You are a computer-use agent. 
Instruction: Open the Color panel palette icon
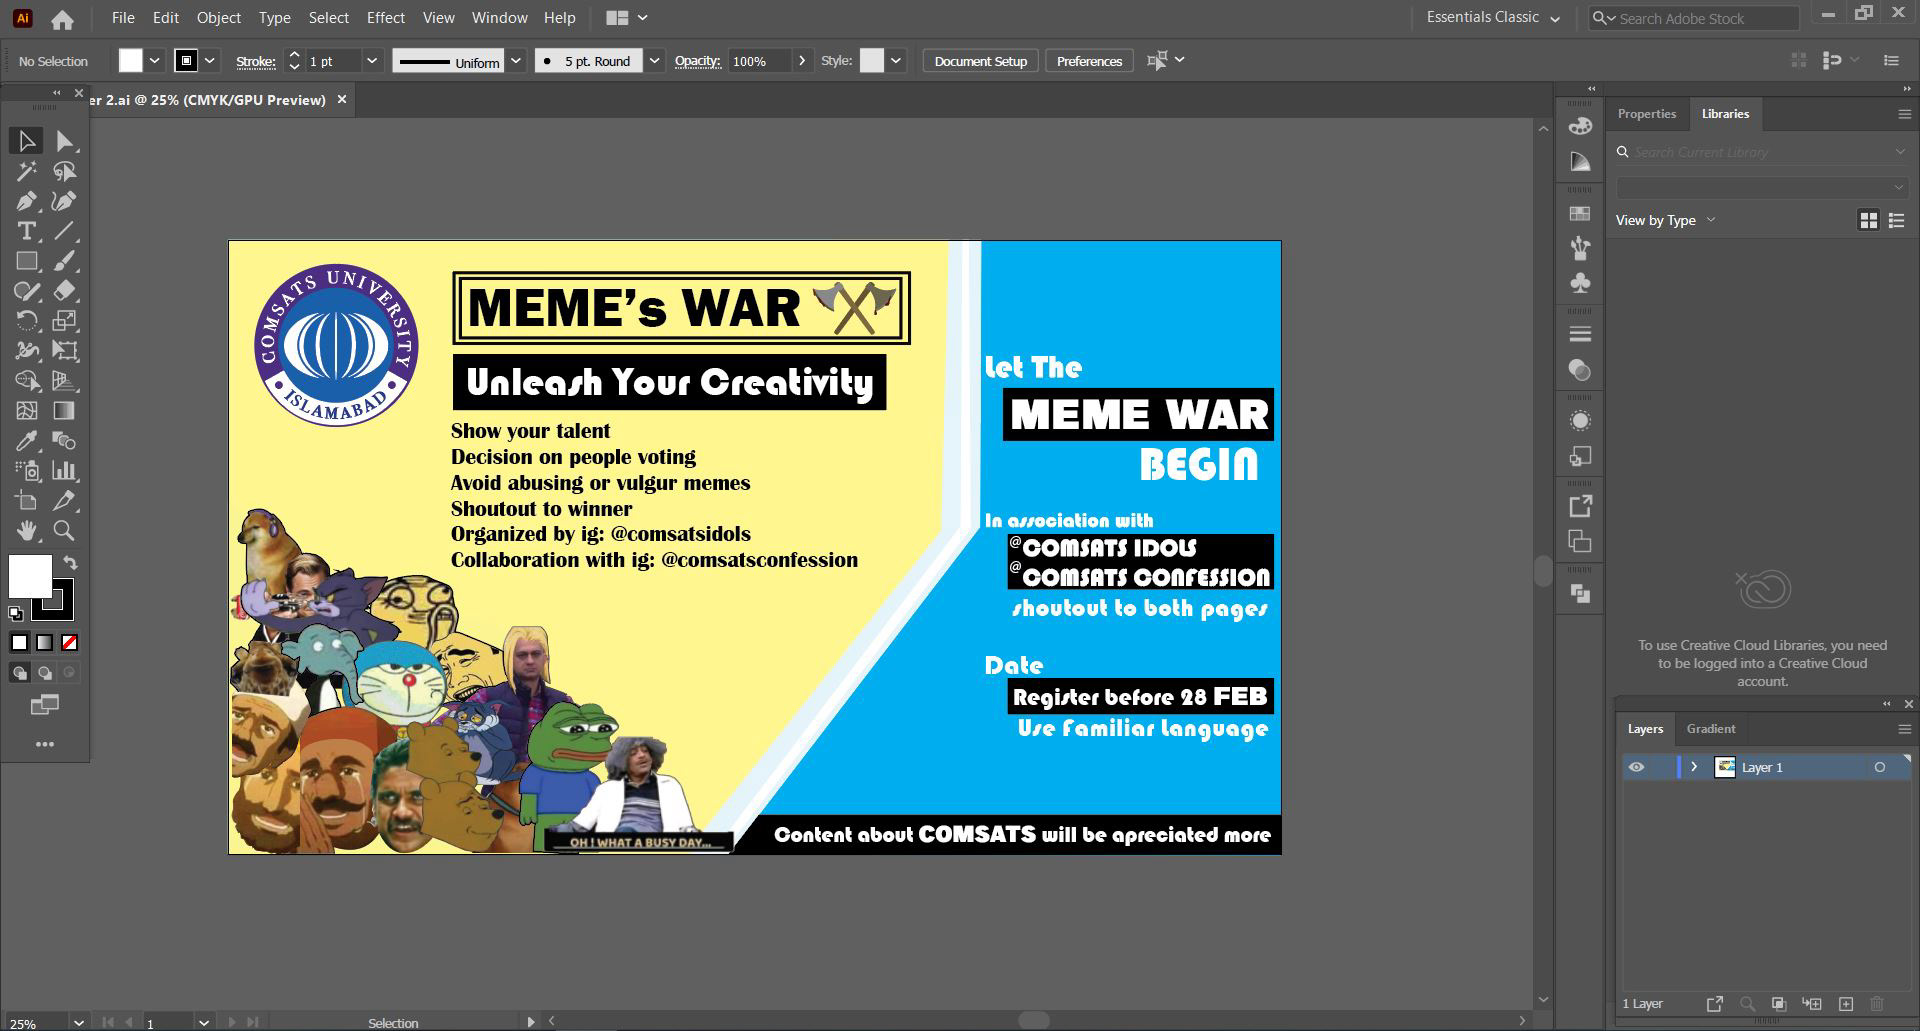pos(1580,127)
